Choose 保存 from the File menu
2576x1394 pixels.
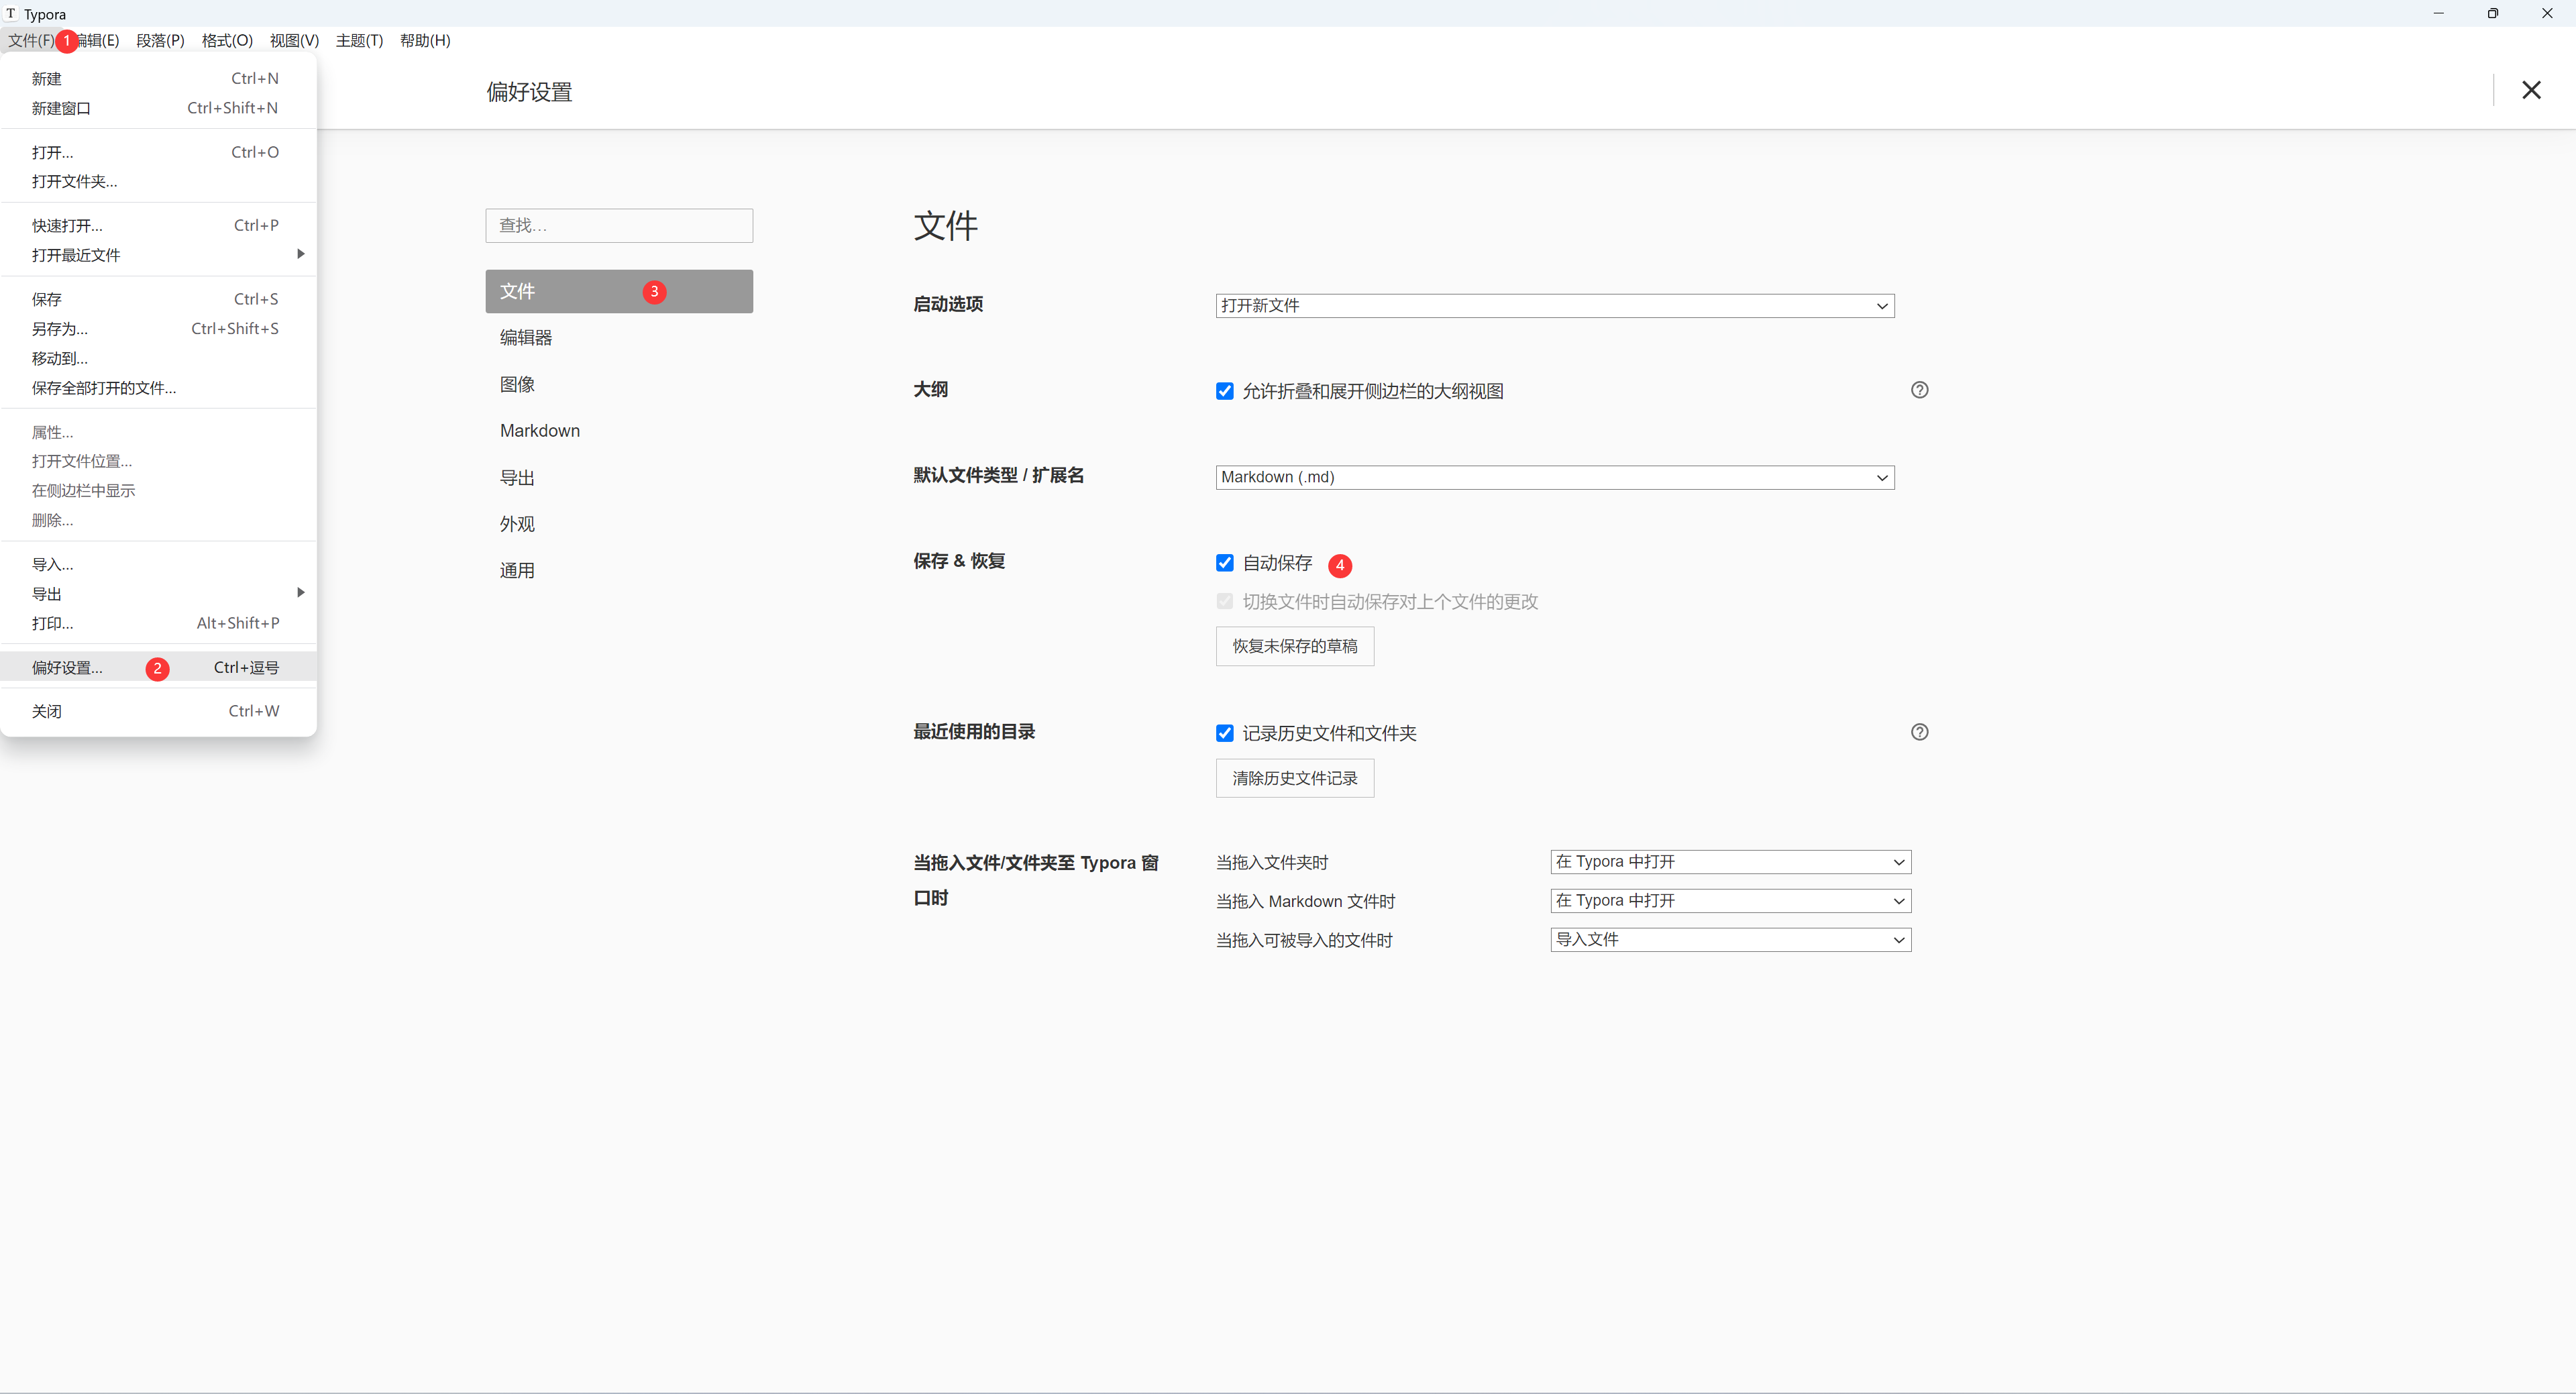[158, 299]
